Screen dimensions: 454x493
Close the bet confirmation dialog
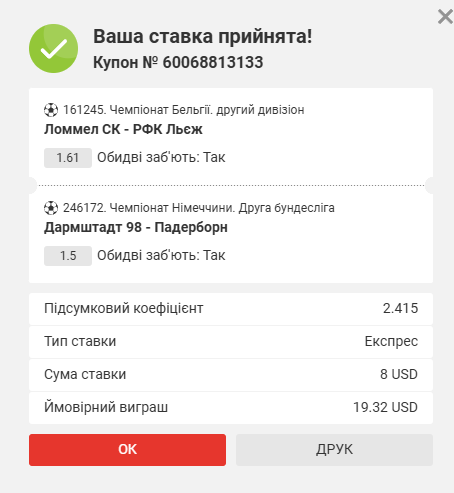point(445,17)
